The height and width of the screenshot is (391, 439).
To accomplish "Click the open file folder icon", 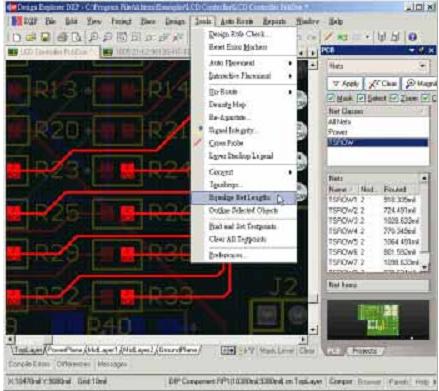I will pos(31,37).
